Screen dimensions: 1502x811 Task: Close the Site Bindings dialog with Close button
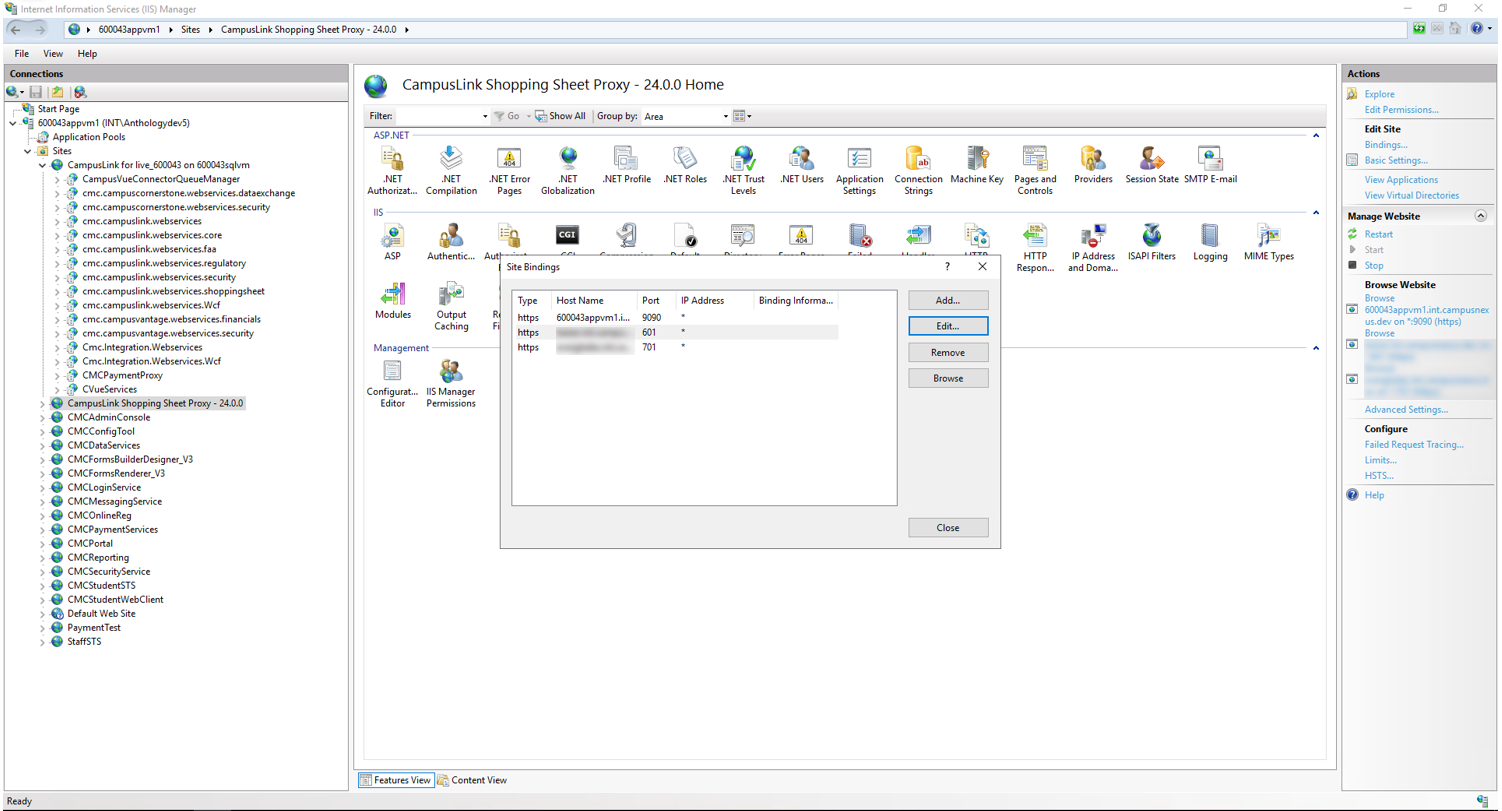click(x=948, y=527)
